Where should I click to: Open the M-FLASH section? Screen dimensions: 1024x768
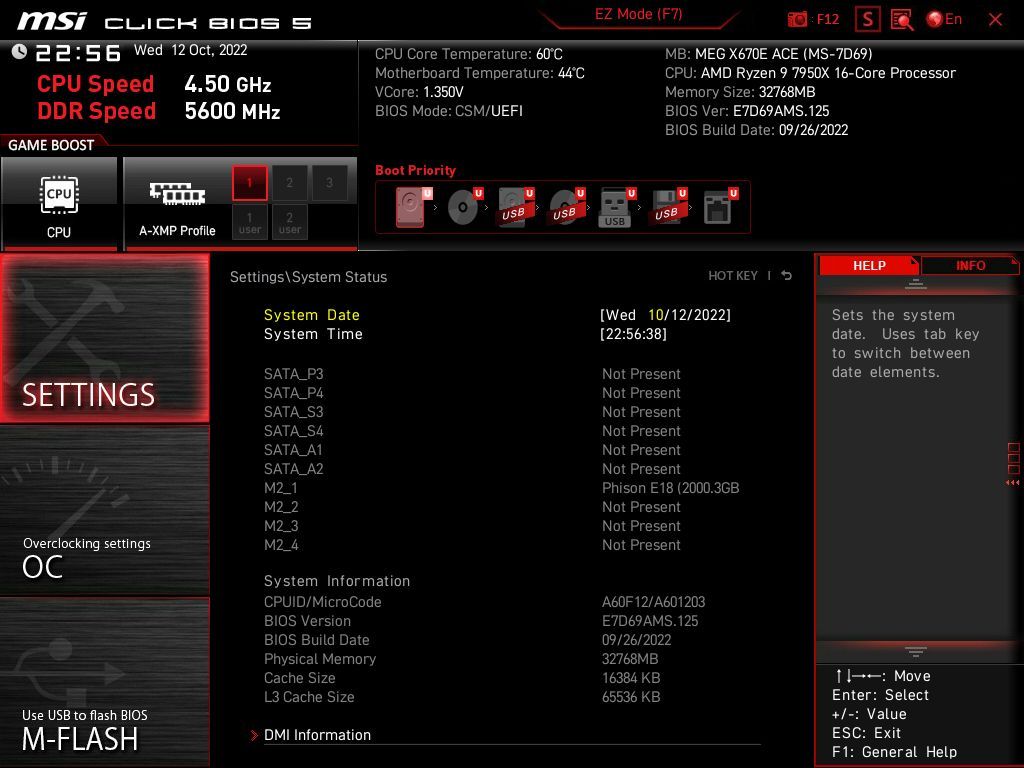point(104,682)
